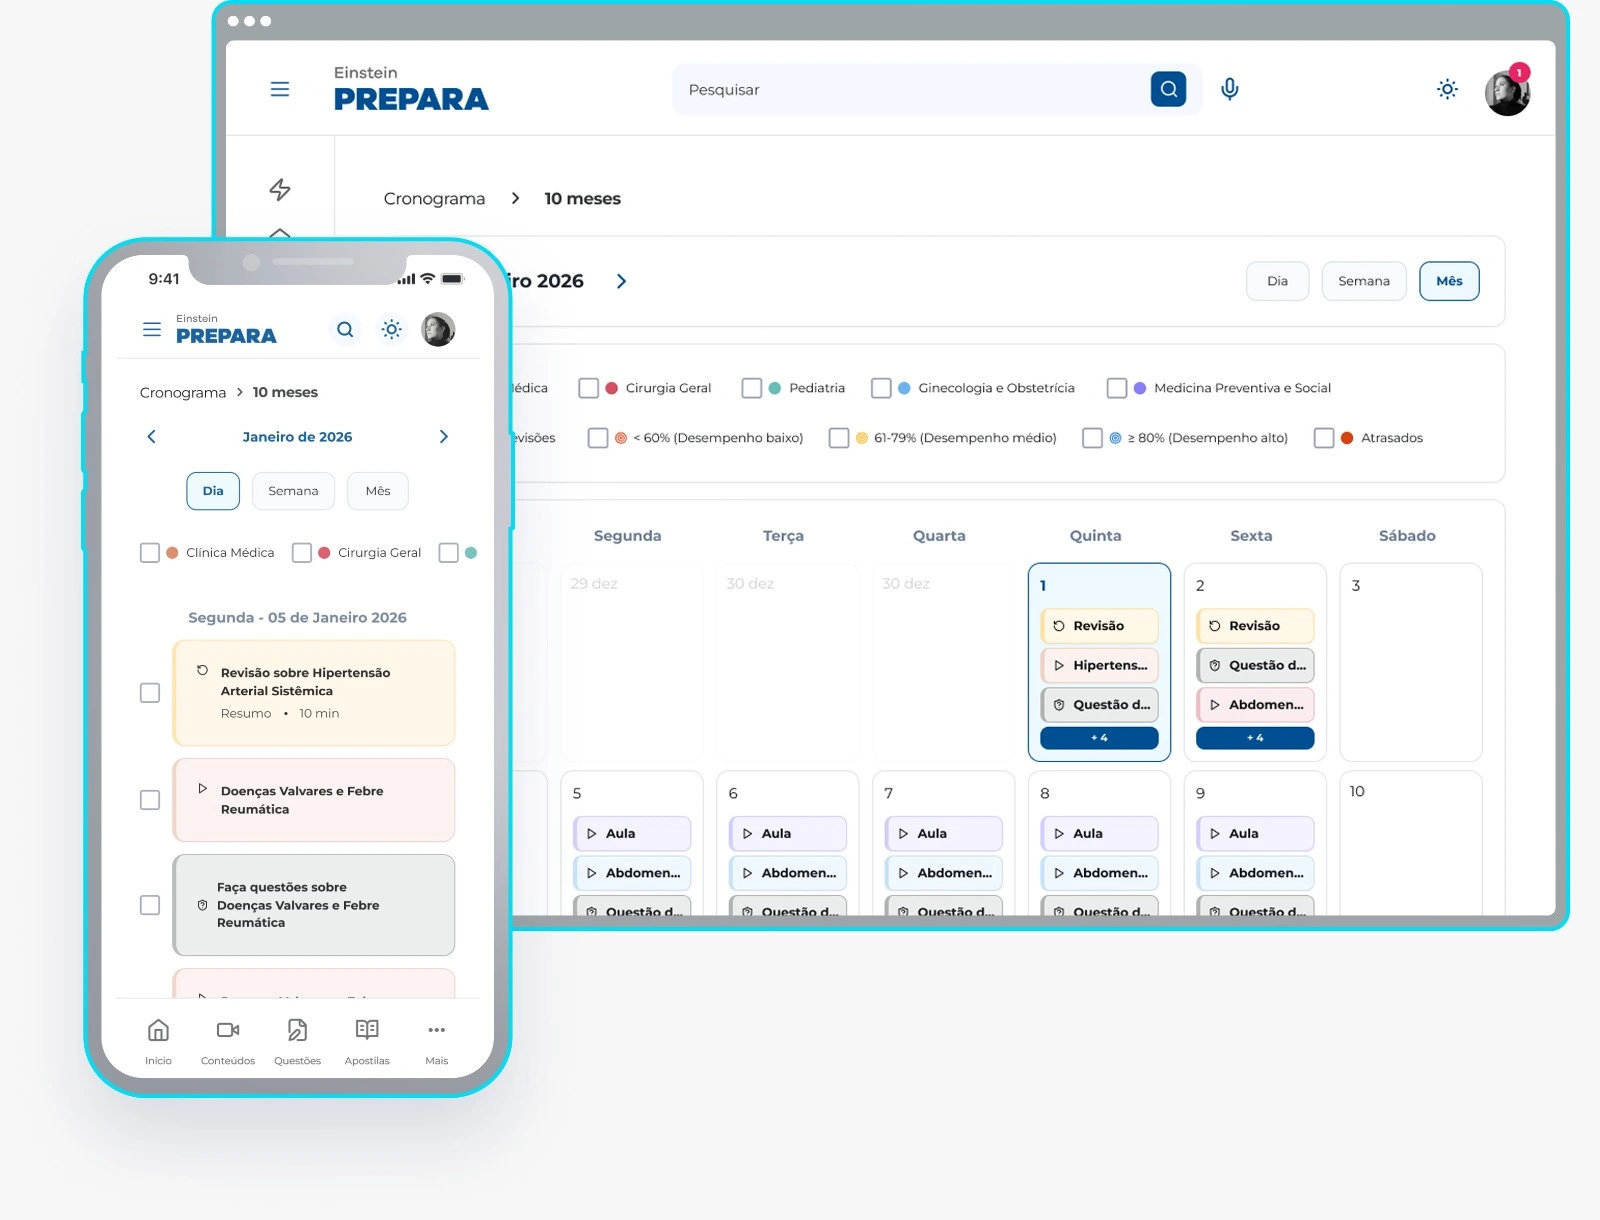This screenshot has height=1220, width=1600.
Task: Open the Cronograma breadcrumb link on desktop
Action: 434,199
